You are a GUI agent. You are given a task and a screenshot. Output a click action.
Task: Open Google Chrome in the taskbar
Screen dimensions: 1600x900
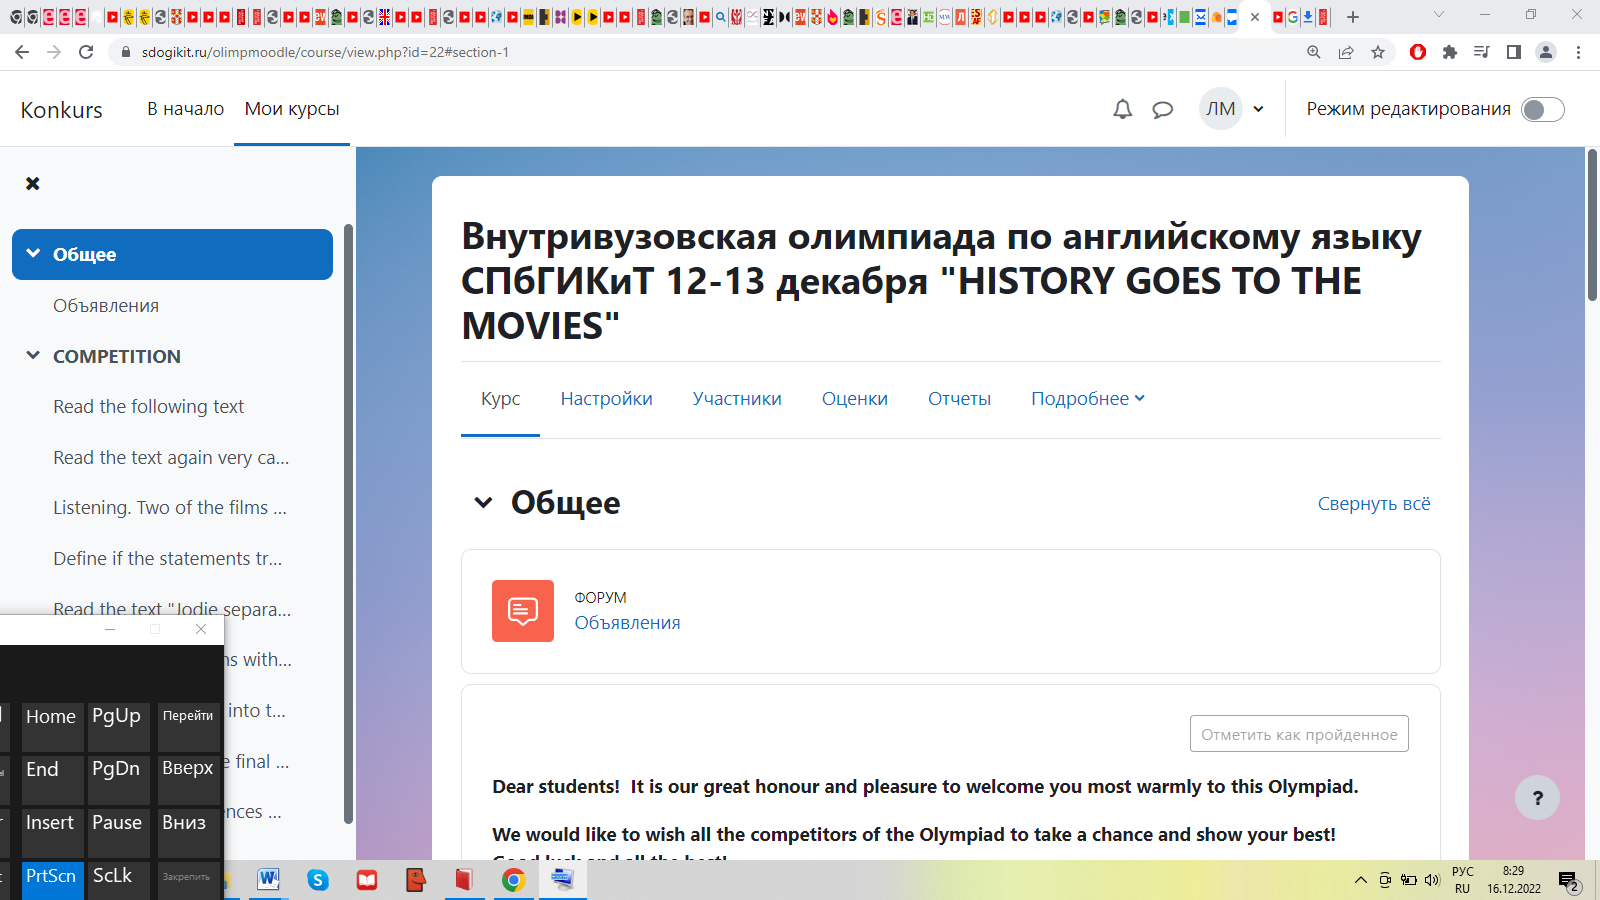513,880
